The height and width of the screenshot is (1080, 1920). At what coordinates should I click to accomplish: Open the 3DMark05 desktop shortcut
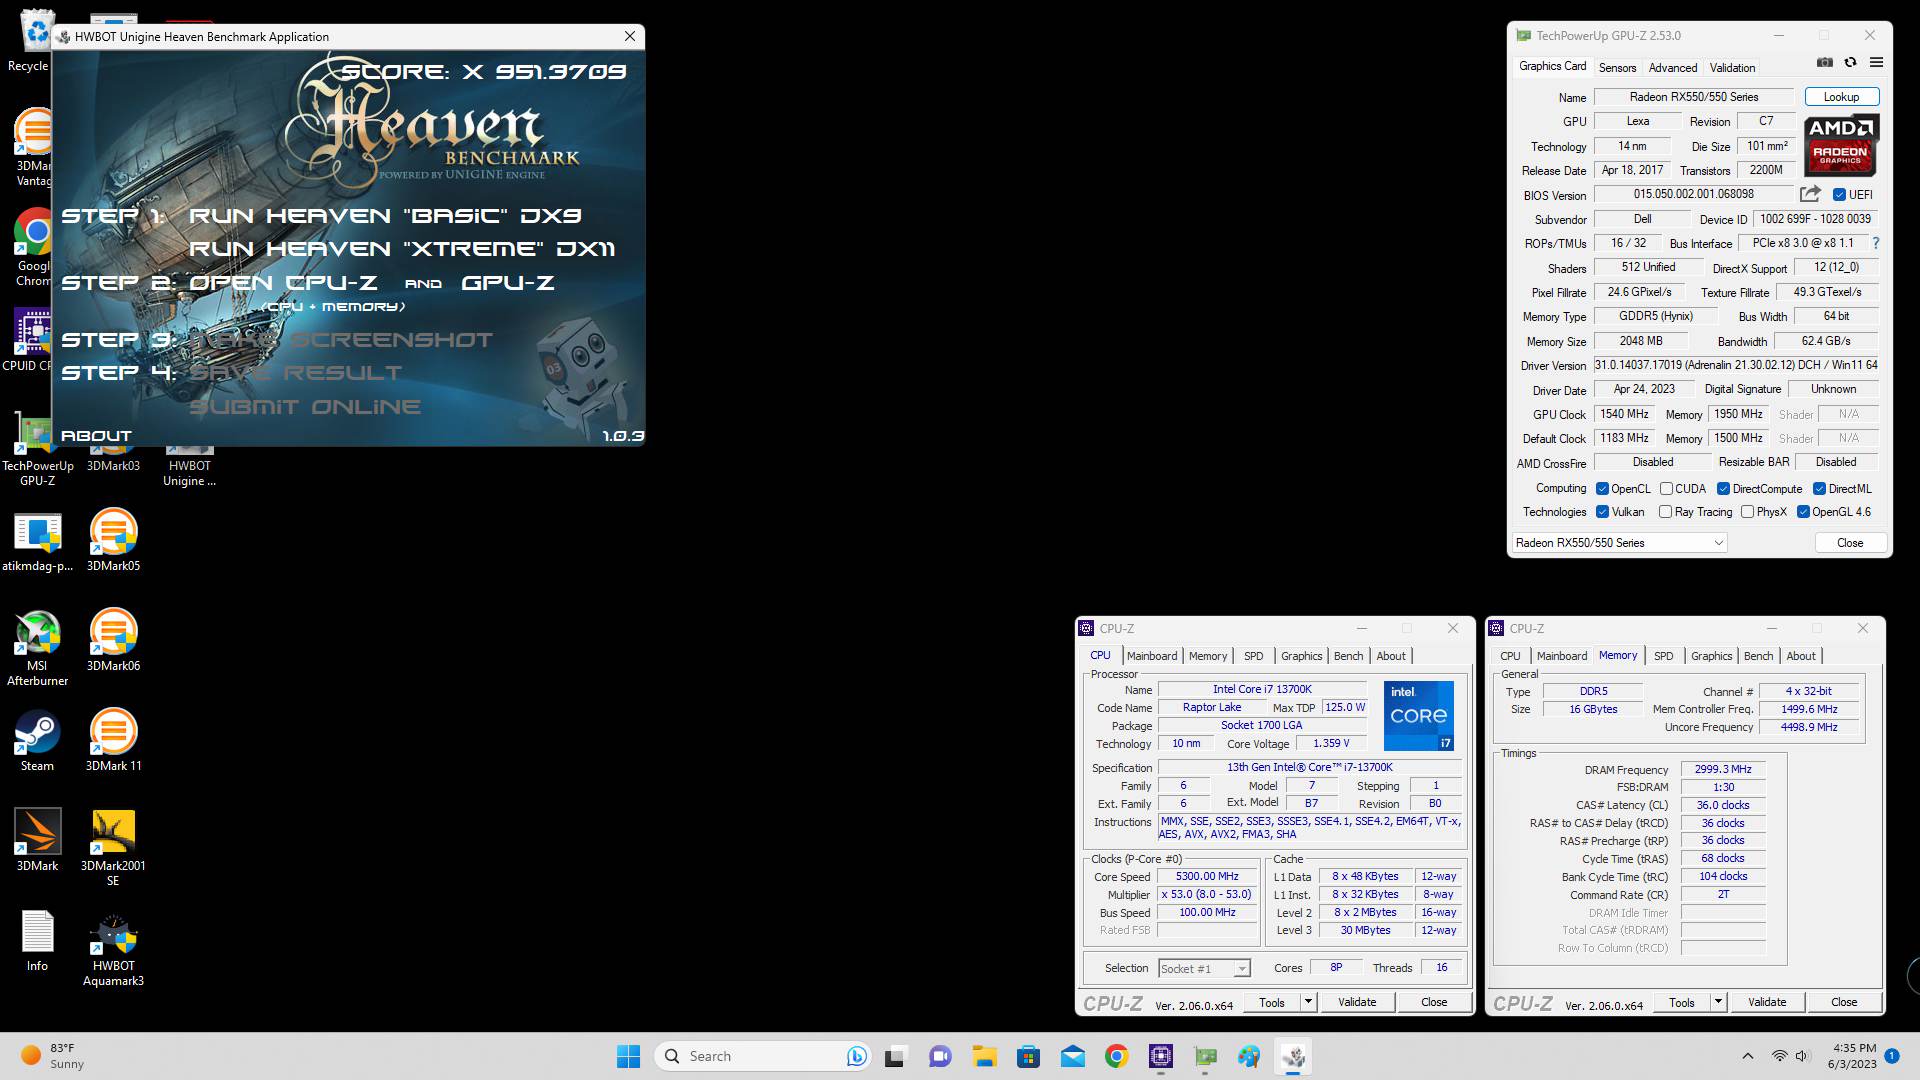113,541
